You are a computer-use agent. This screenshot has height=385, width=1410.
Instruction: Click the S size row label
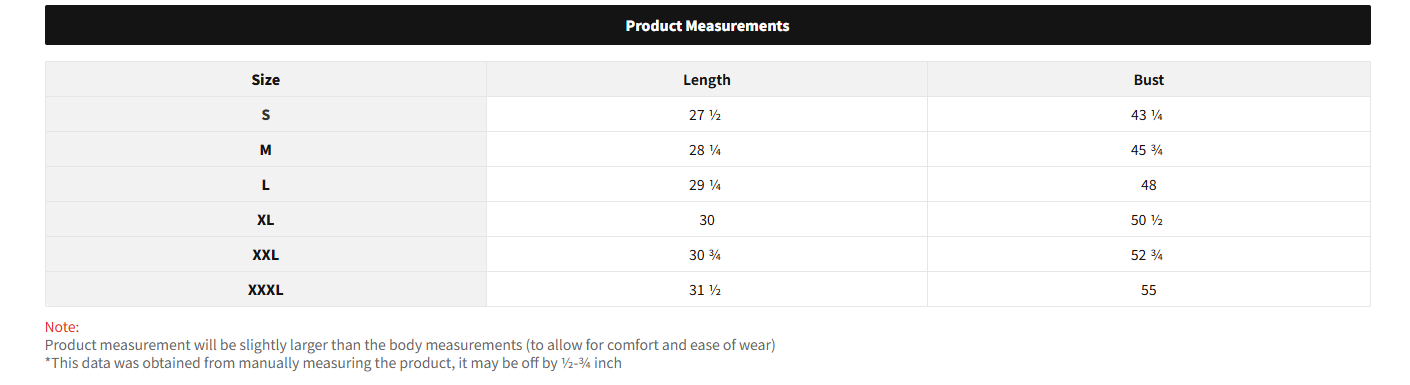pos(266,115)
